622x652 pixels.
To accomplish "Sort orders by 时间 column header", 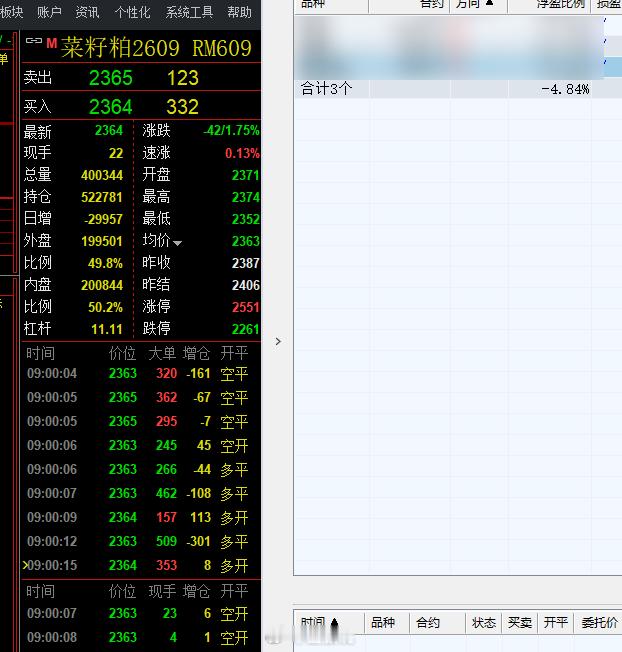I will click(328, 622).
